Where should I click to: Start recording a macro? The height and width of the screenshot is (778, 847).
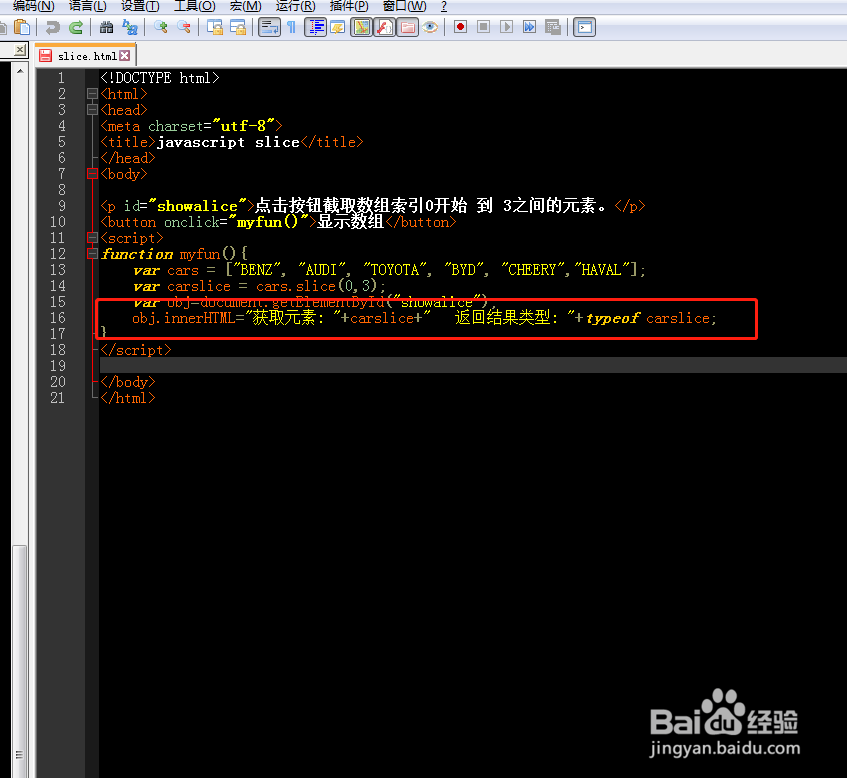(x=460, y=27)
